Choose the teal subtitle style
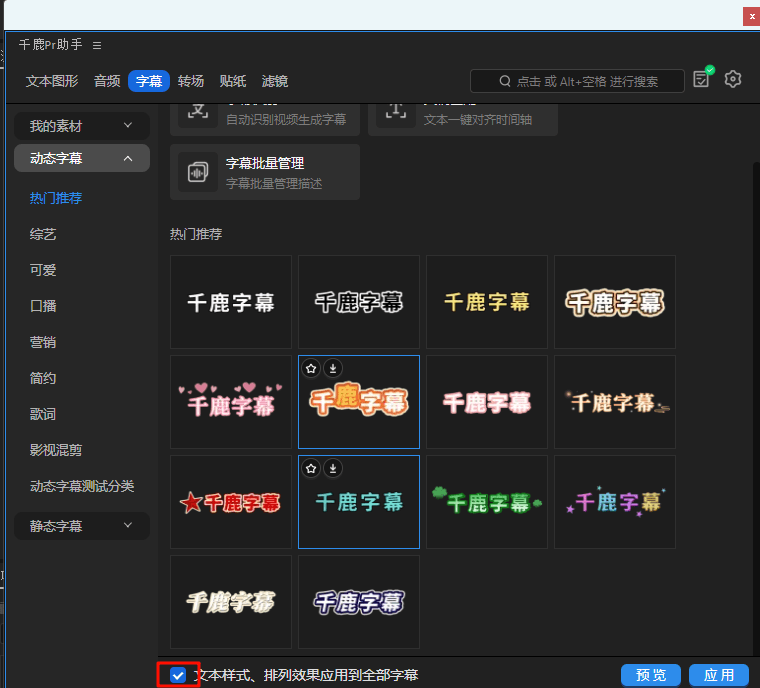Viewport: 760px width, 688px height. [x=359, y=502]
